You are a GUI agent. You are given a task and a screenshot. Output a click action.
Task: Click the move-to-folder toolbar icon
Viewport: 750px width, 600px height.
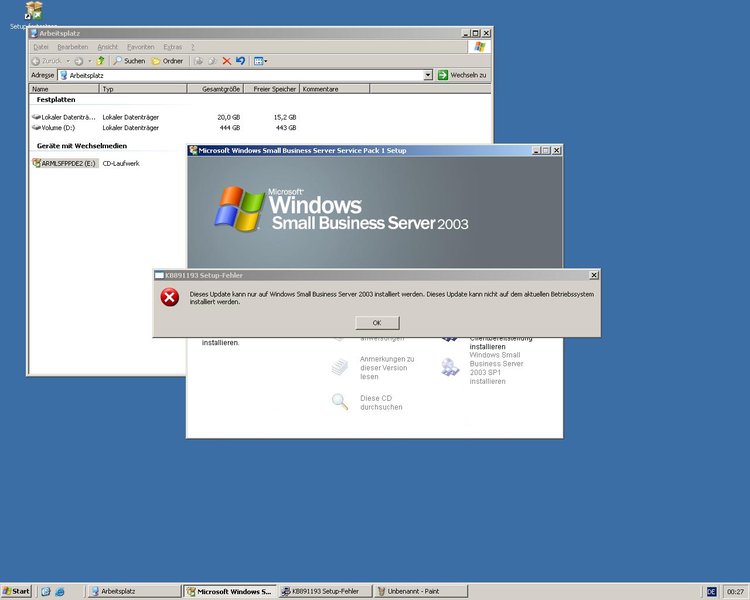(199, 61)
